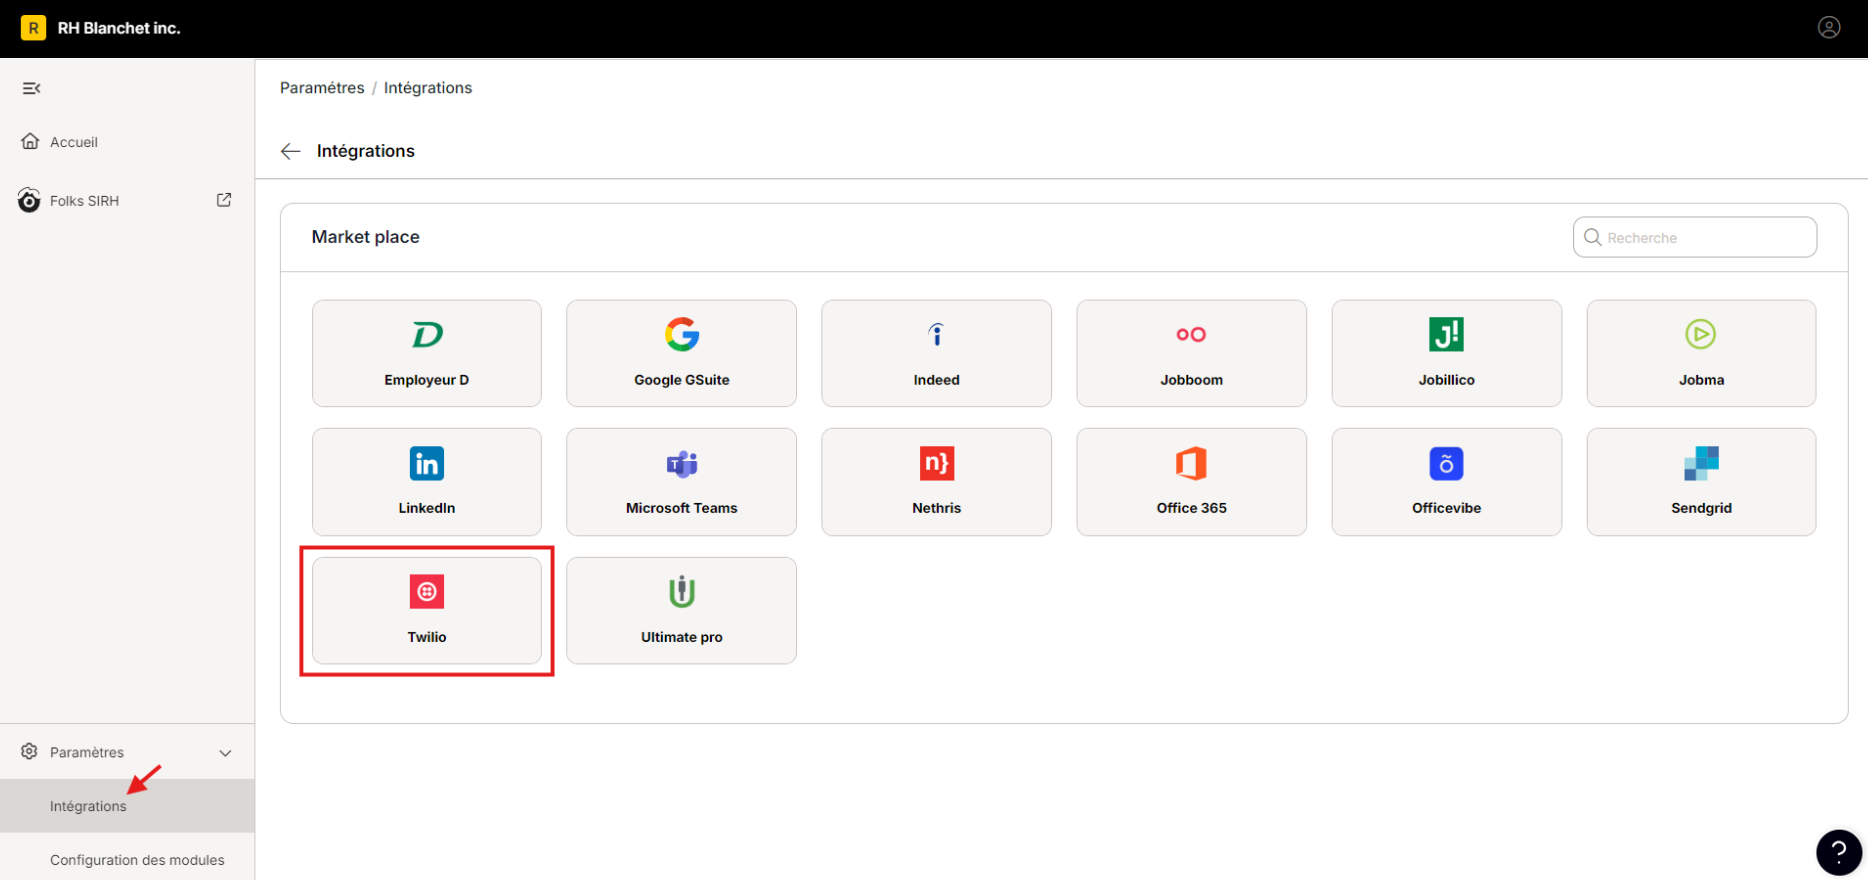The image size is (1868, 880).
Task: Click in the Recherche search field
Action: tap(1695, 237)
